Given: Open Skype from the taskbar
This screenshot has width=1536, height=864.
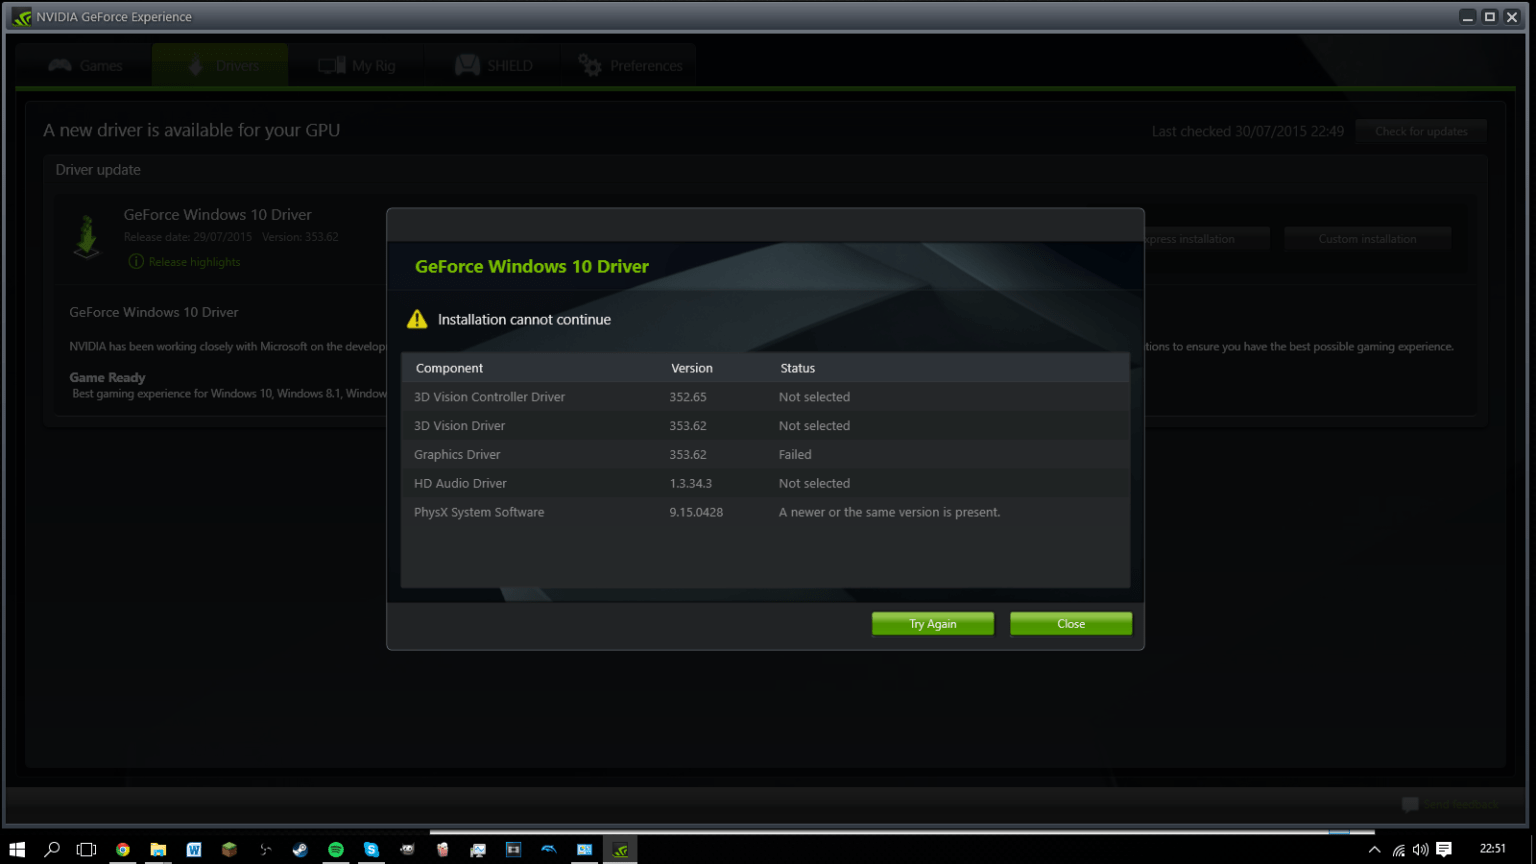Looking at the screenshot, I should pos(371,849).
